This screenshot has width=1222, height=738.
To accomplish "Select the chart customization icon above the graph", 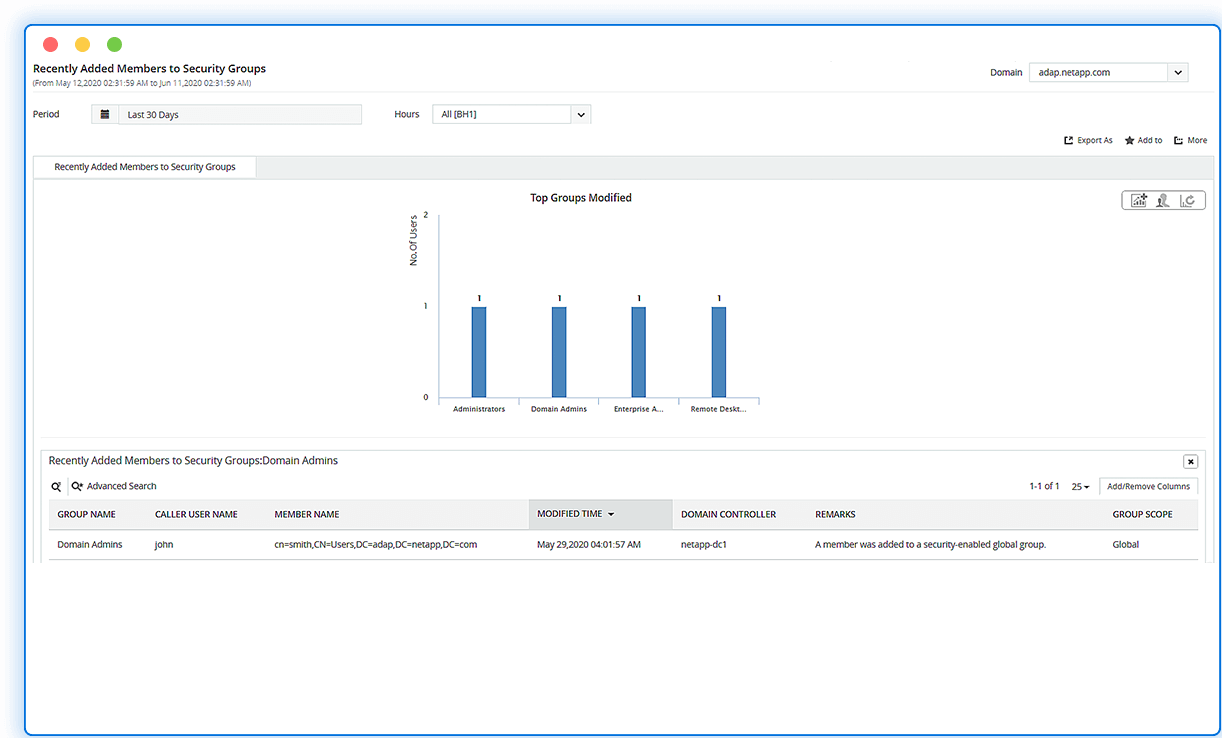I will pyautogui.click(x=1138, y=200).
